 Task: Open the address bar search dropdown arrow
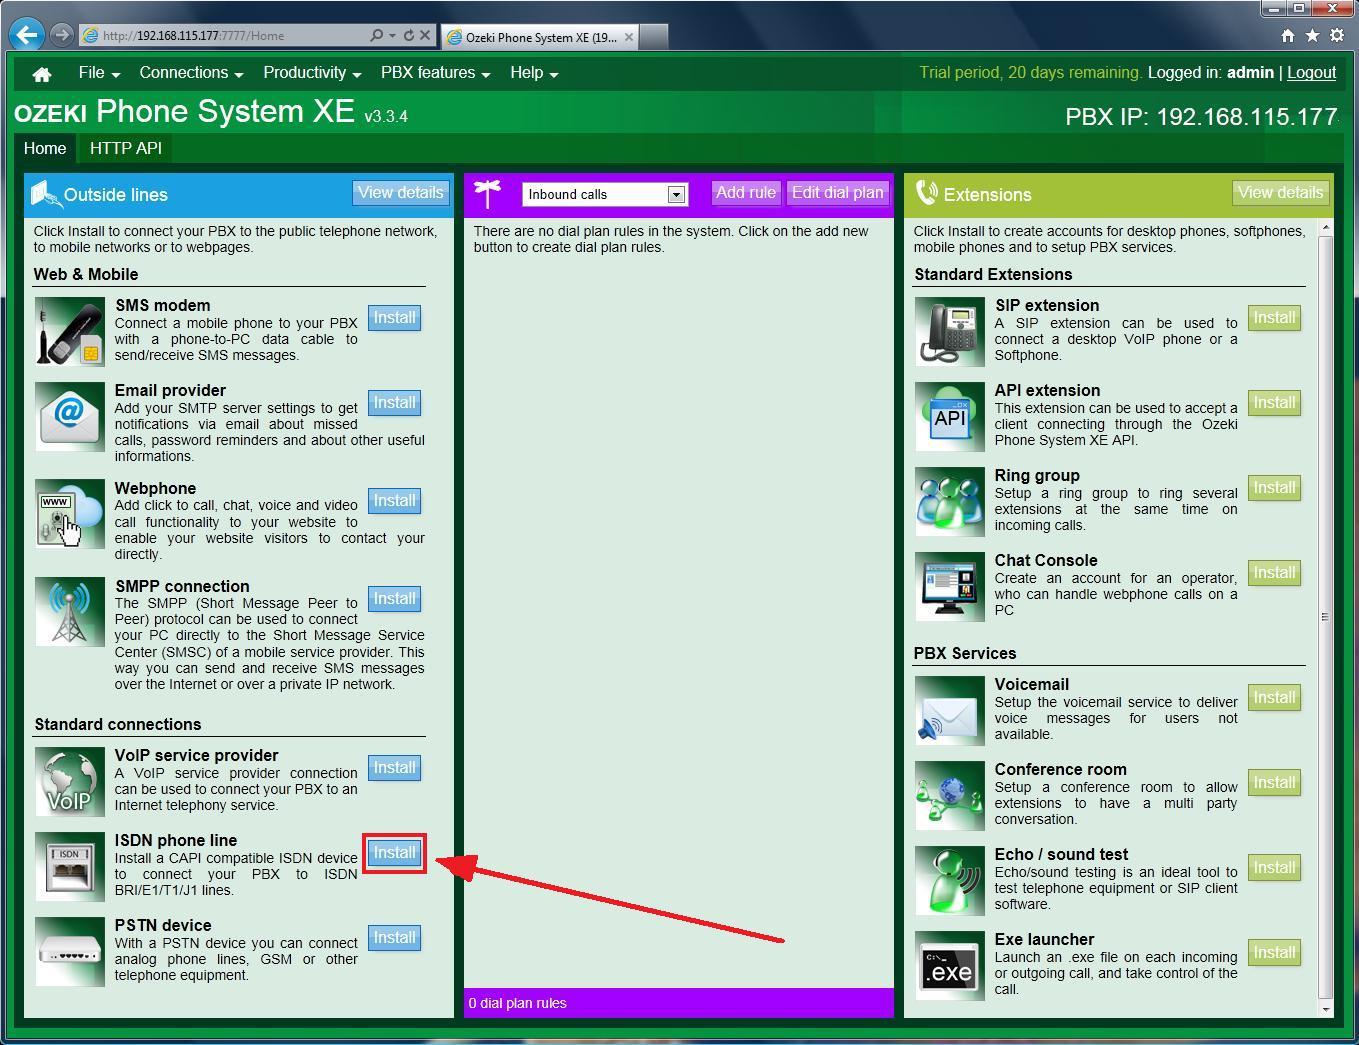(392, 35)
